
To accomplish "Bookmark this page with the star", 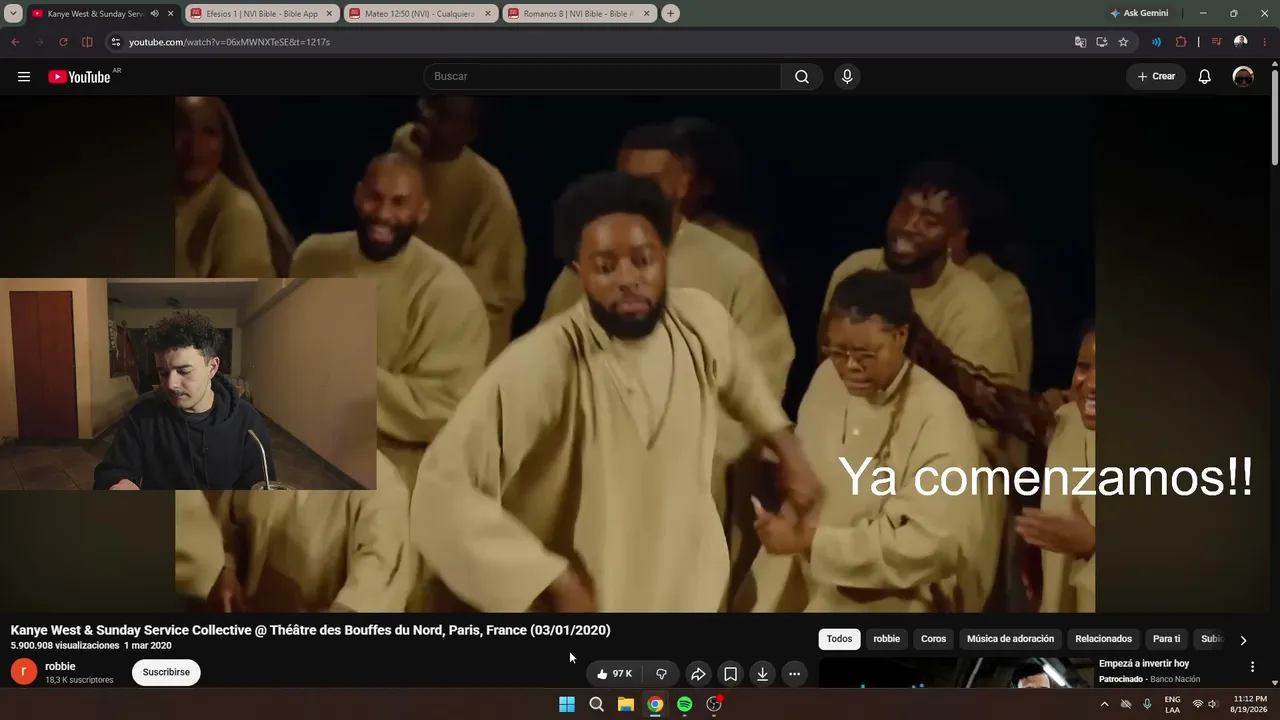I will (1123, 42).
